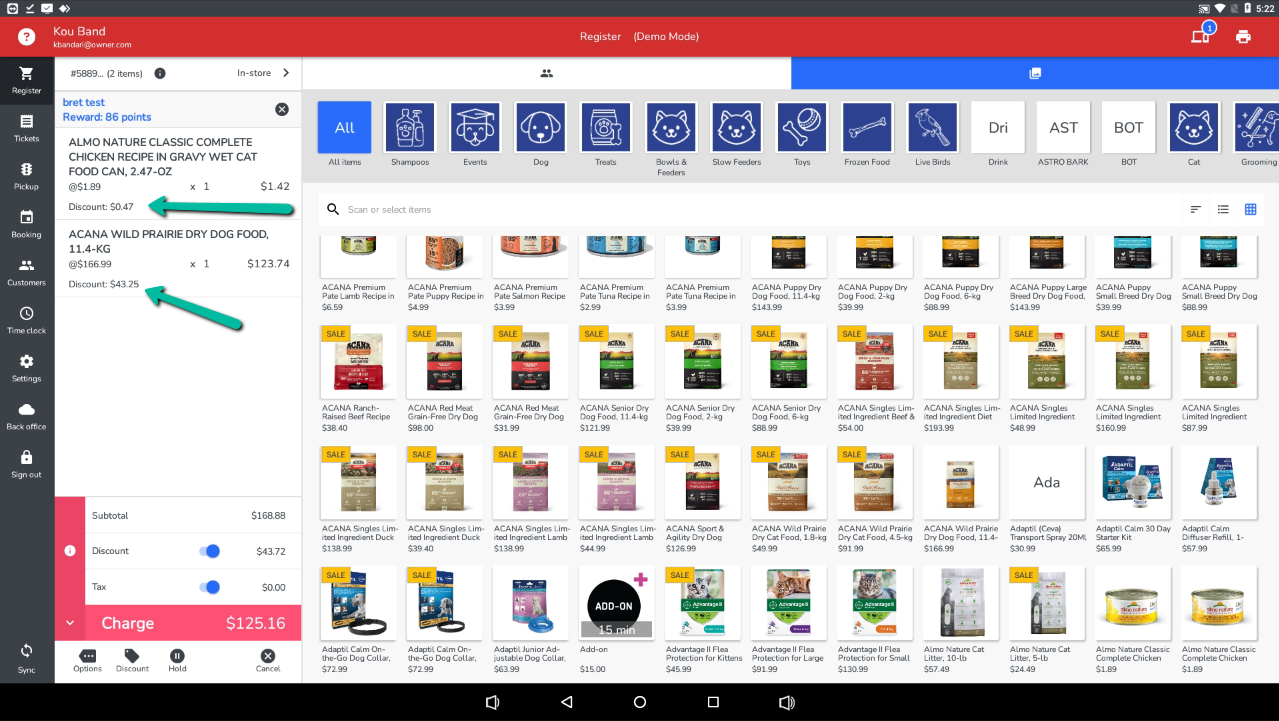This screenshot has width=1279, height=721.
Task: Toggle the Discount switch off
Action: tap(210, 551)
